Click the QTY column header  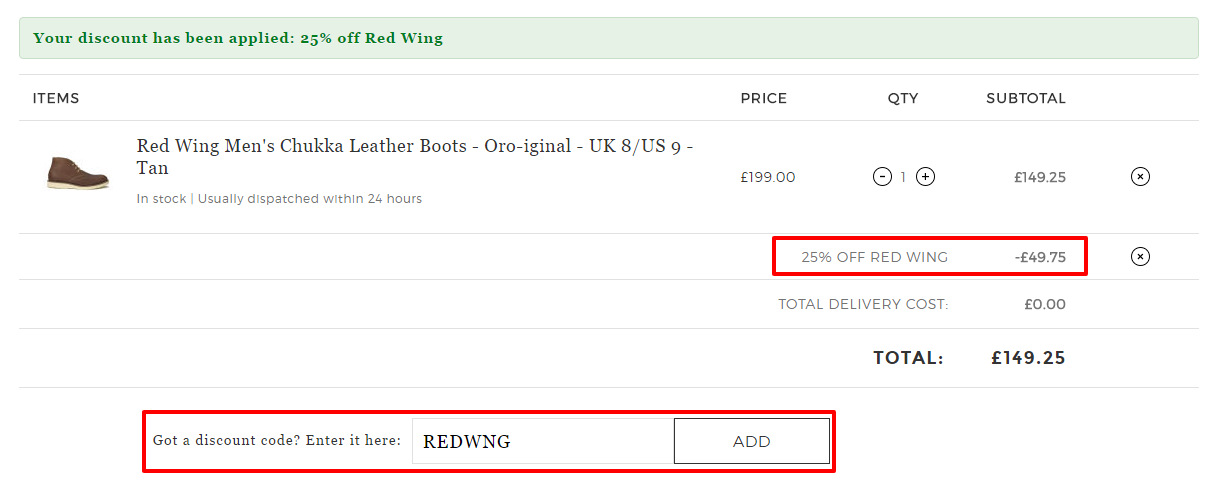coord(903,98)
